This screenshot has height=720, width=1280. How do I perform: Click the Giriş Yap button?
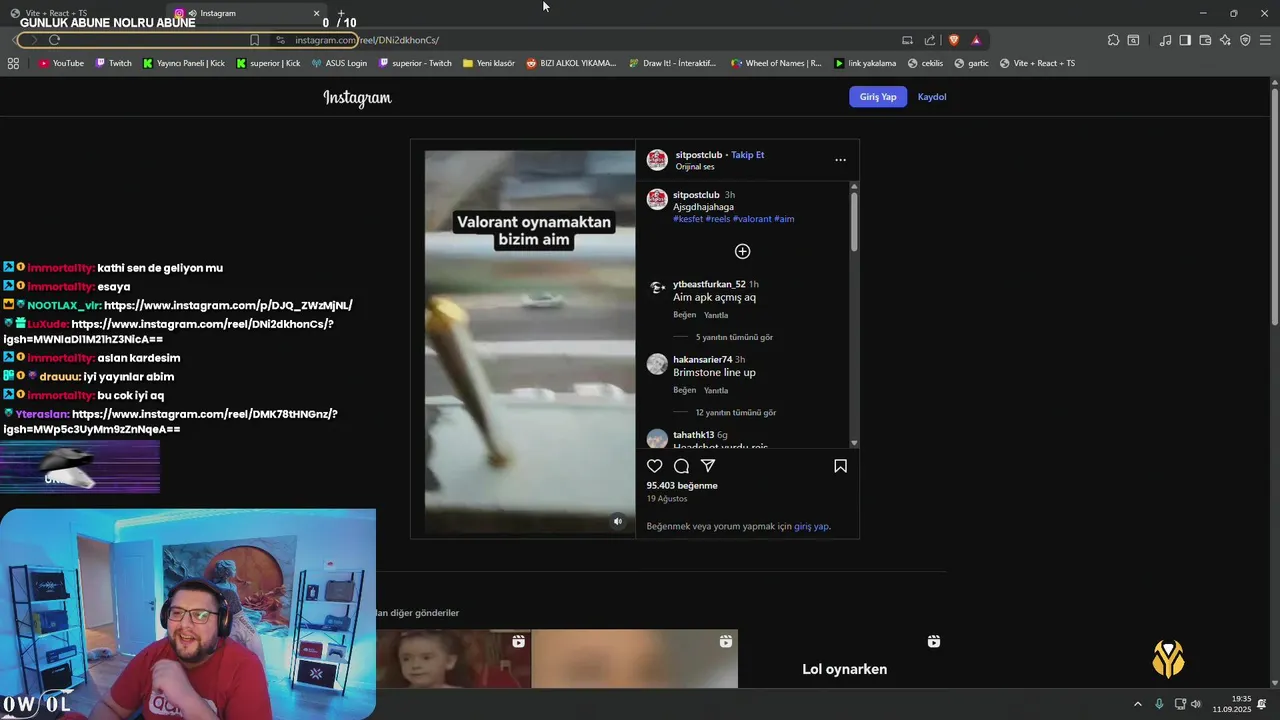pyautogui.click(x=878, y=97)
